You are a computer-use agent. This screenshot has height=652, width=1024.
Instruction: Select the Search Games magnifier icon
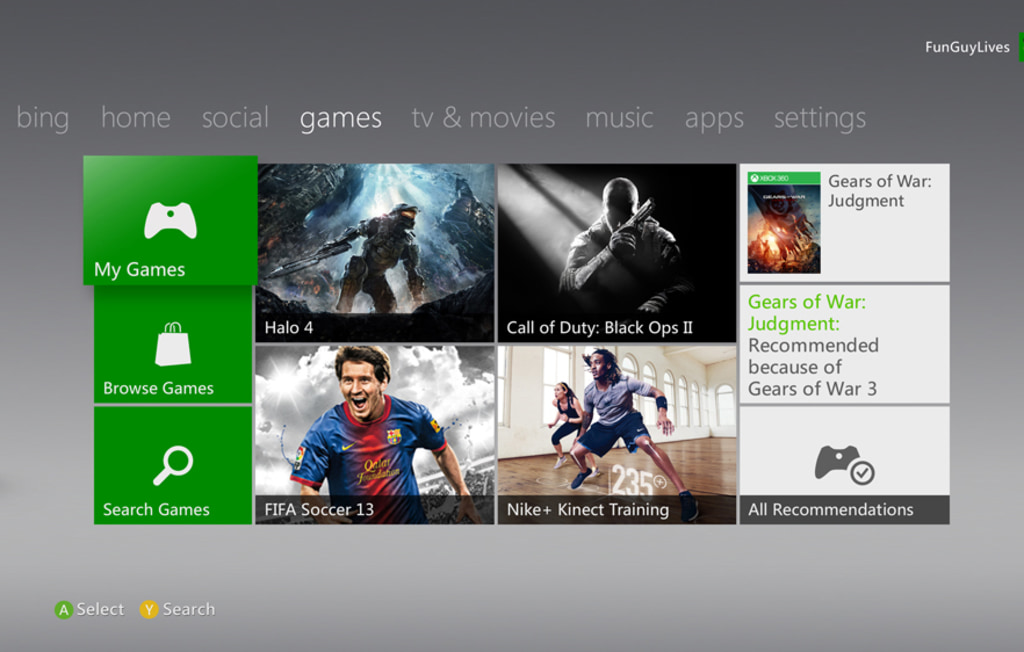(172, 465)
